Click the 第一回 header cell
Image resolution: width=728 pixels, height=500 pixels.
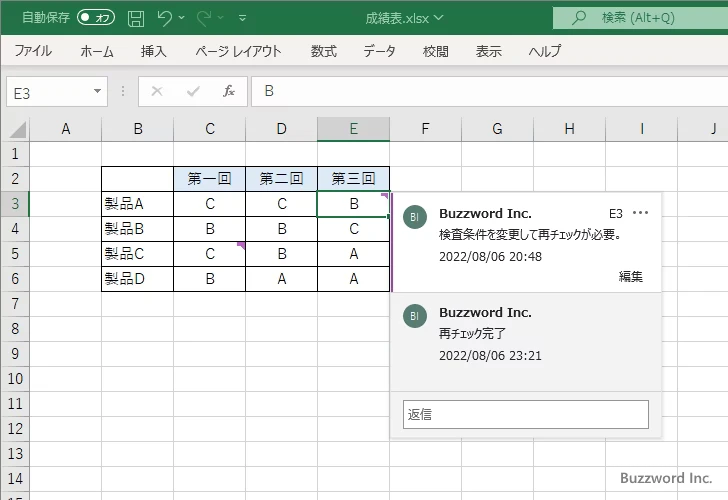(209, 179)
